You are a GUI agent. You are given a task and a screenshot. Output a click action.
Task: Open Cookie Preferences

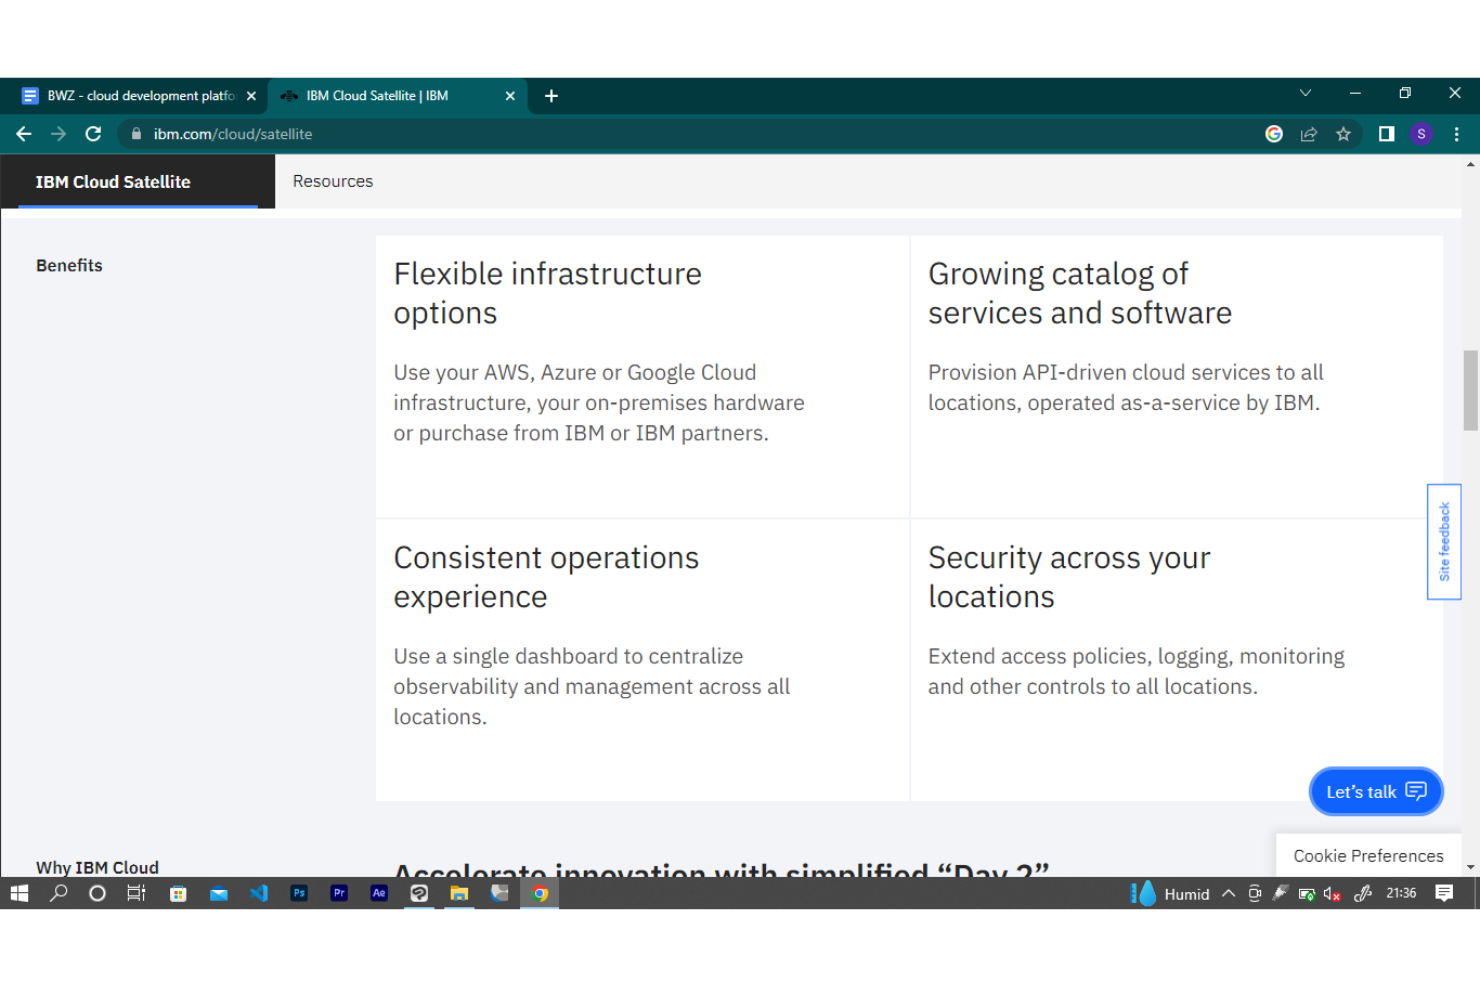click(1368, 855)
